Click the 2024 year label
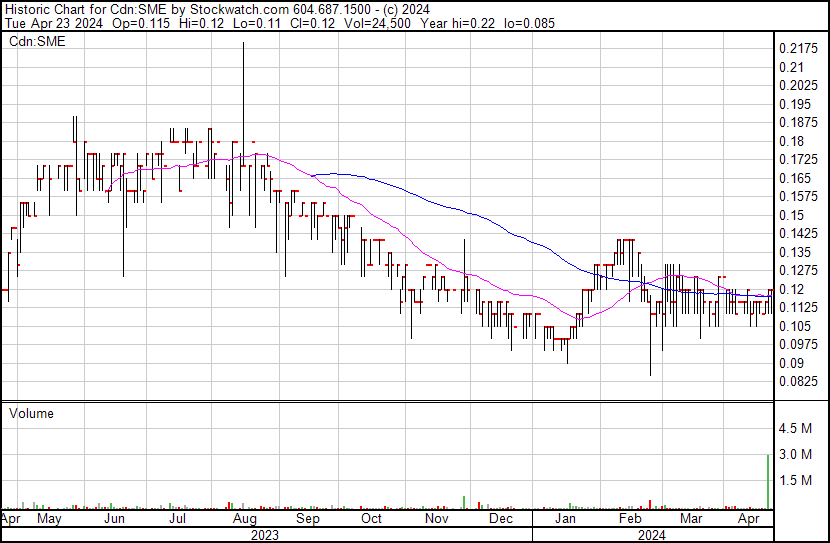Image resolution: width=830 pixels, height=543 pixels. coord(652,535)
